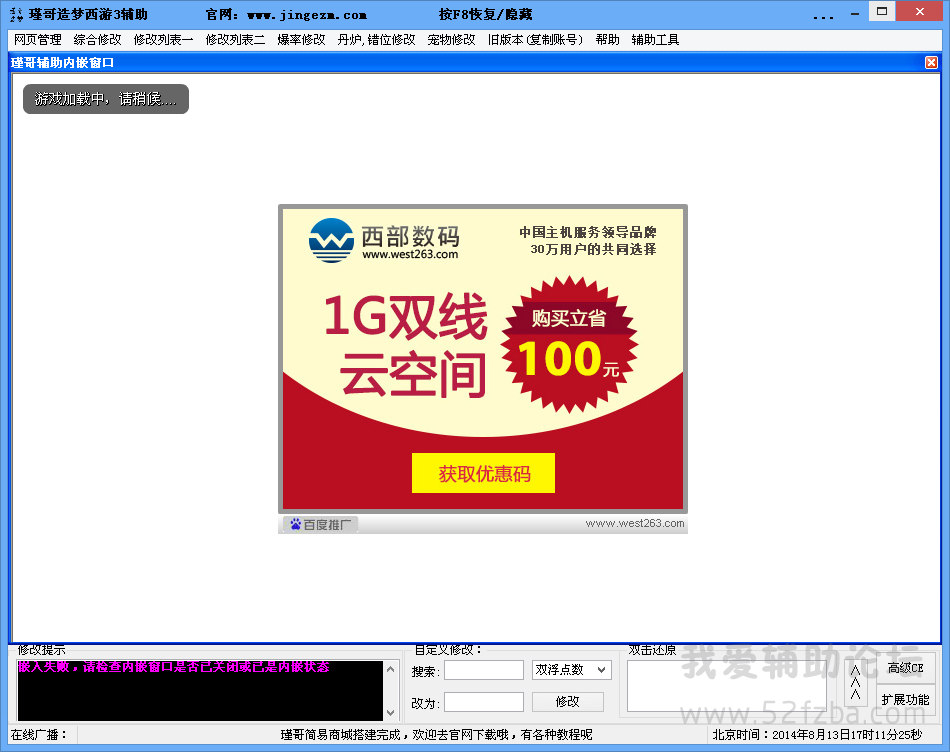The image size is (950, 752).
Task: Open the 宠物修改 menu
Action: pos(451,40)
